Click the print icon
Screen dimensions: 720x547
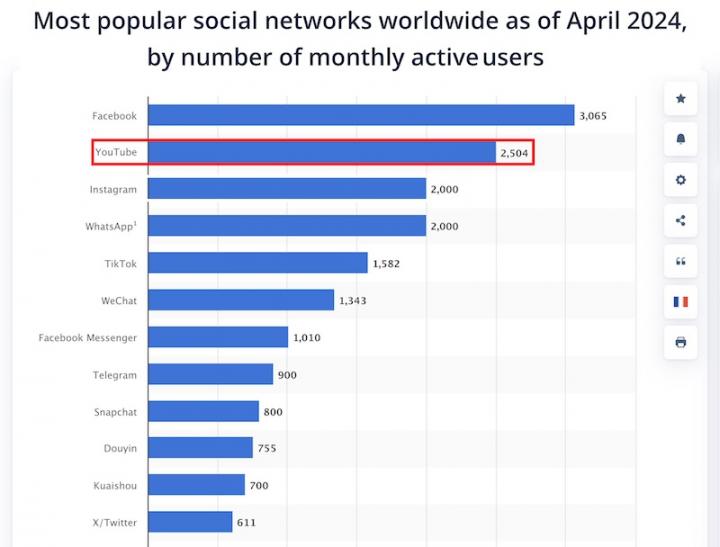tap(681, 342)
